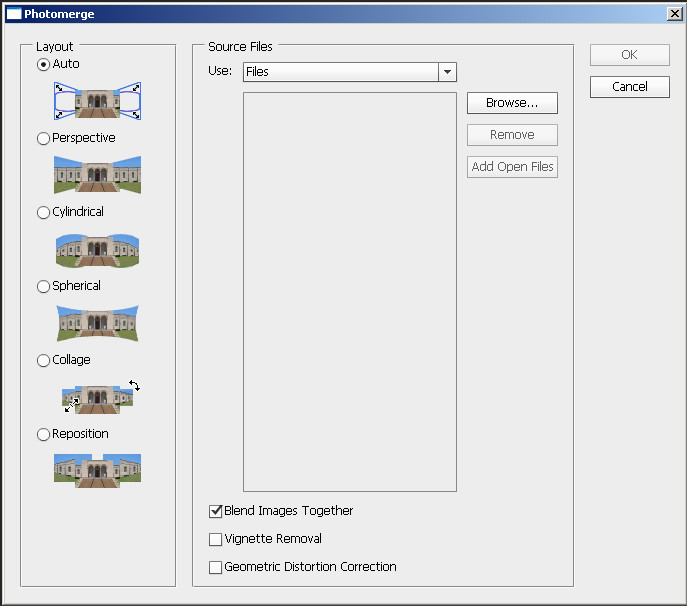This screenshot has width=687, height=606.
Task: Click the Photomerge title bar window icon
Action: click(14, 14)
